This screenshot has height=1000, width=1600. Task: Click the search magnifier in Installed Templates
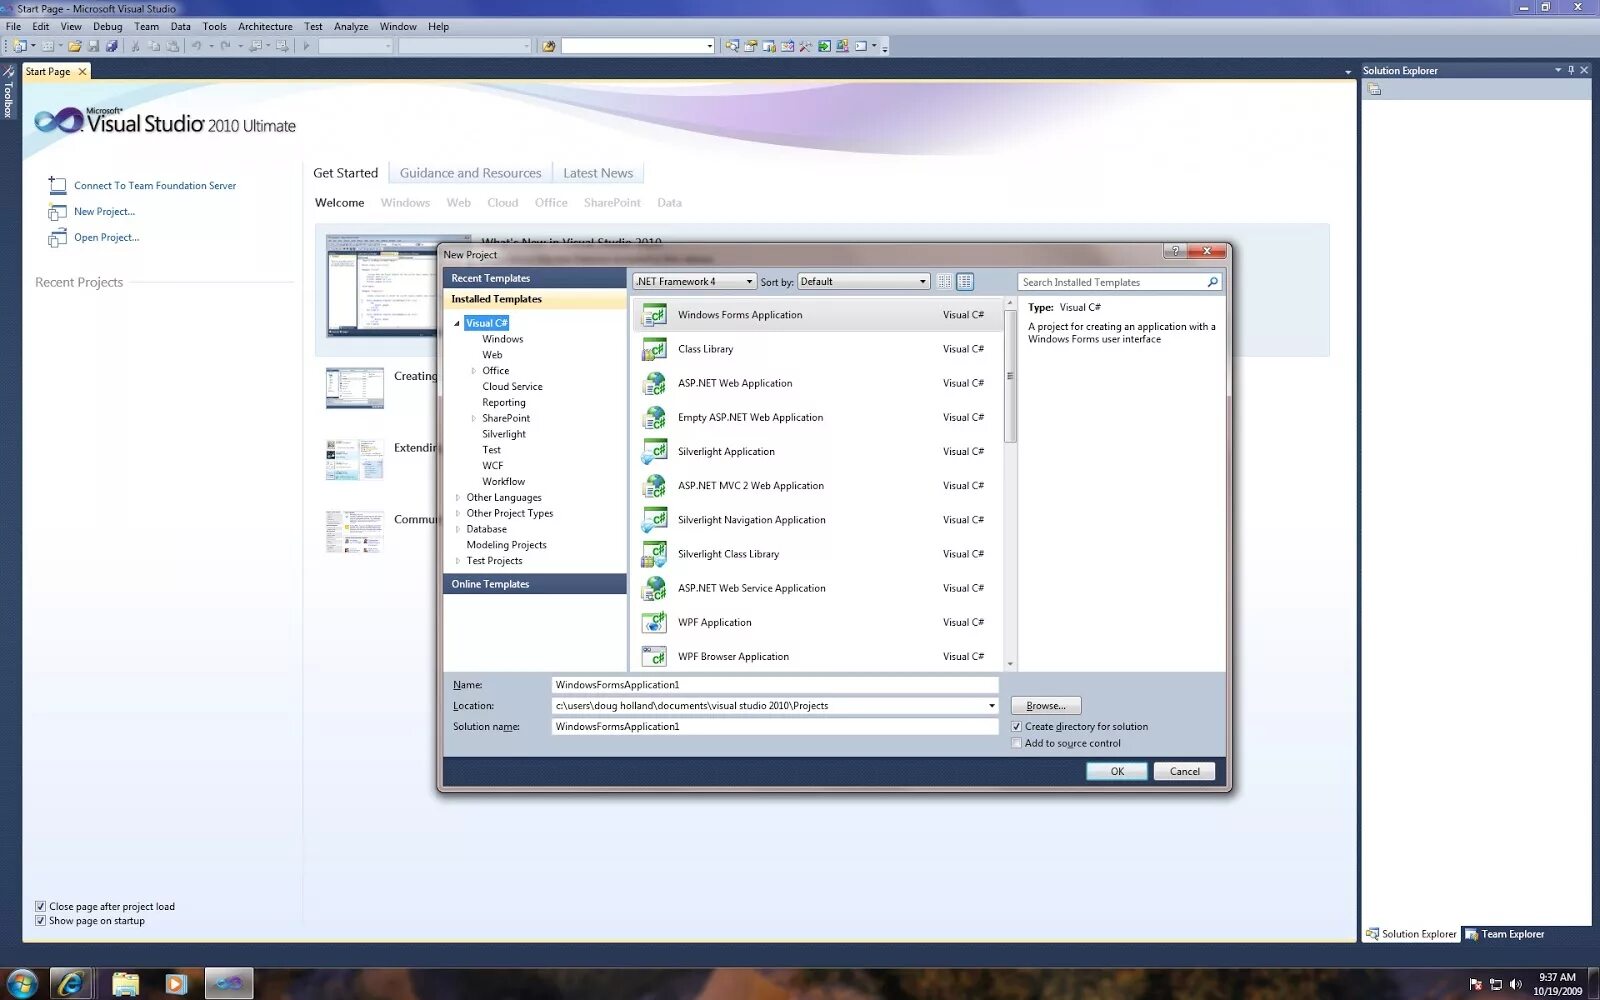point(1212,282)
